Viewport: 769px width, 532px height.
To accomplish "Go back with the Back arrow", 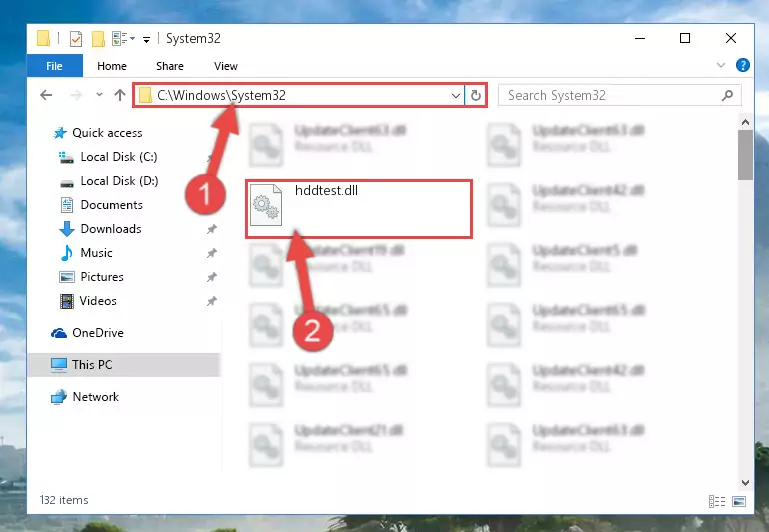I will 46,95.
